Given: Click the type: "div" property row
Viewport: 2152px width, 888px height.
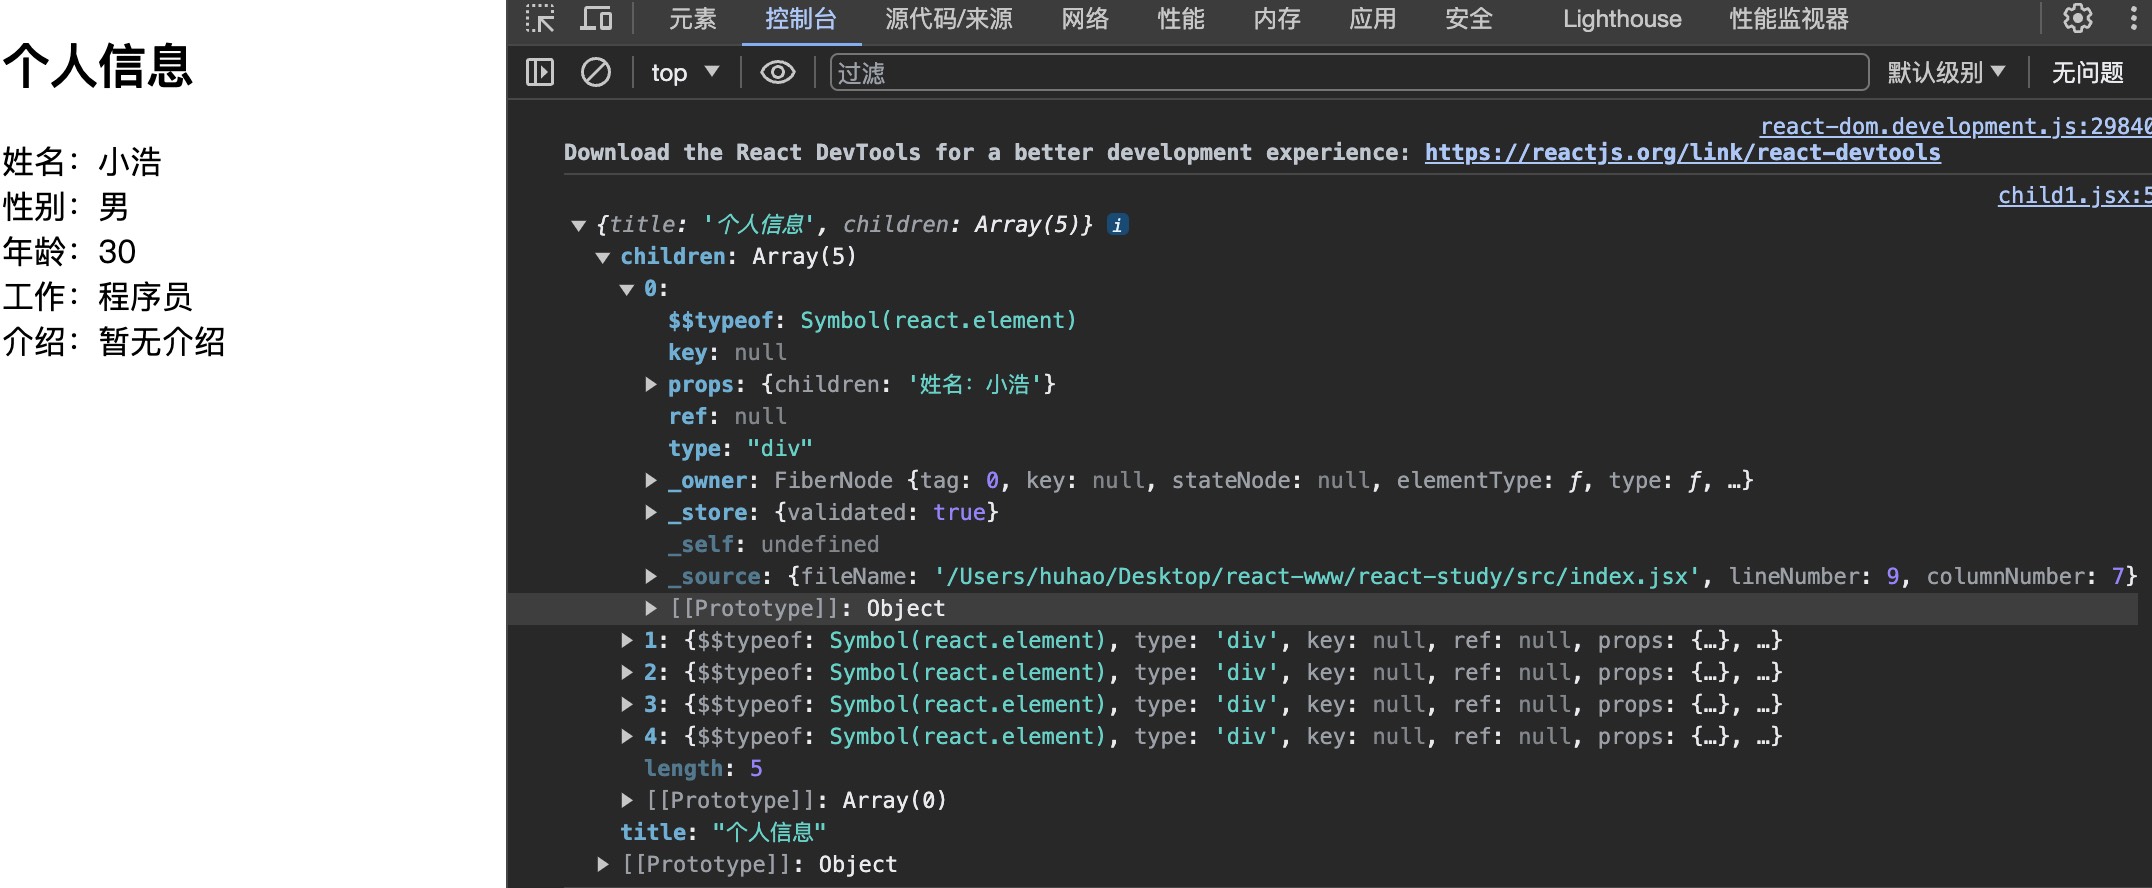Looking at the screenshot, I should (x=740, y=448).
